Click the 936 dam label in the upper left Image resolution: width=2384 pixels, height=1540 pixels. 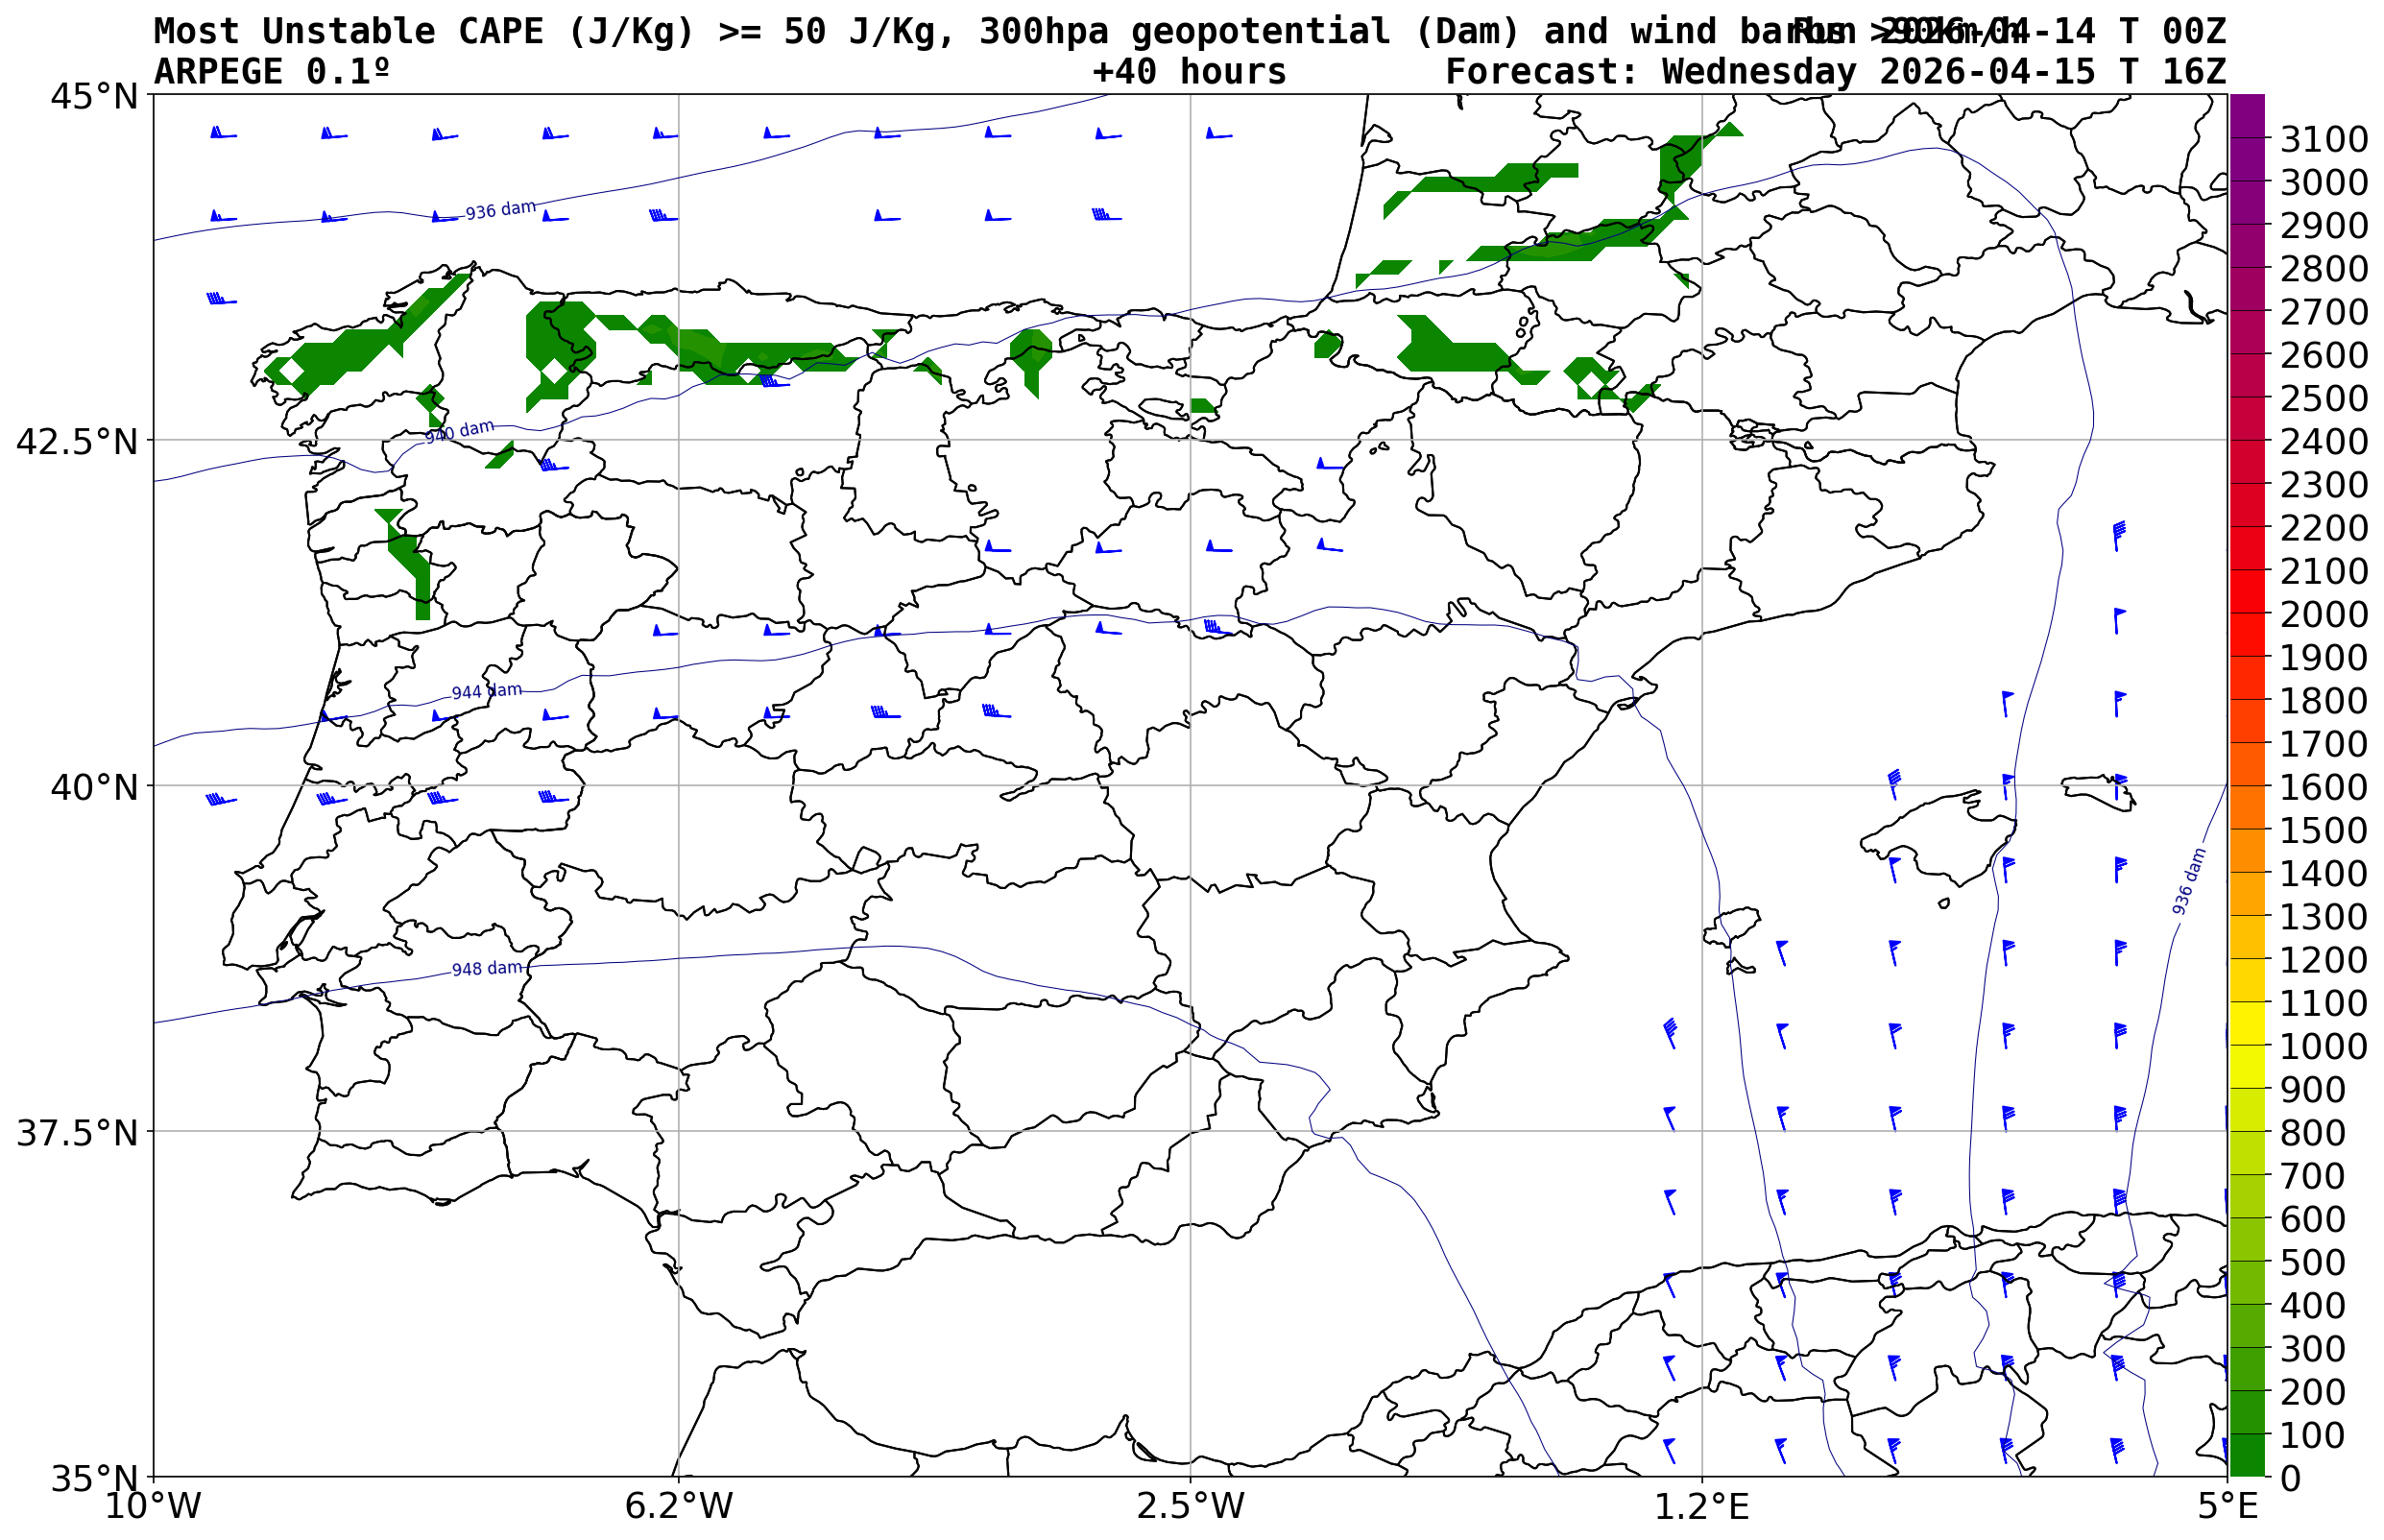(x=500, y=211)
